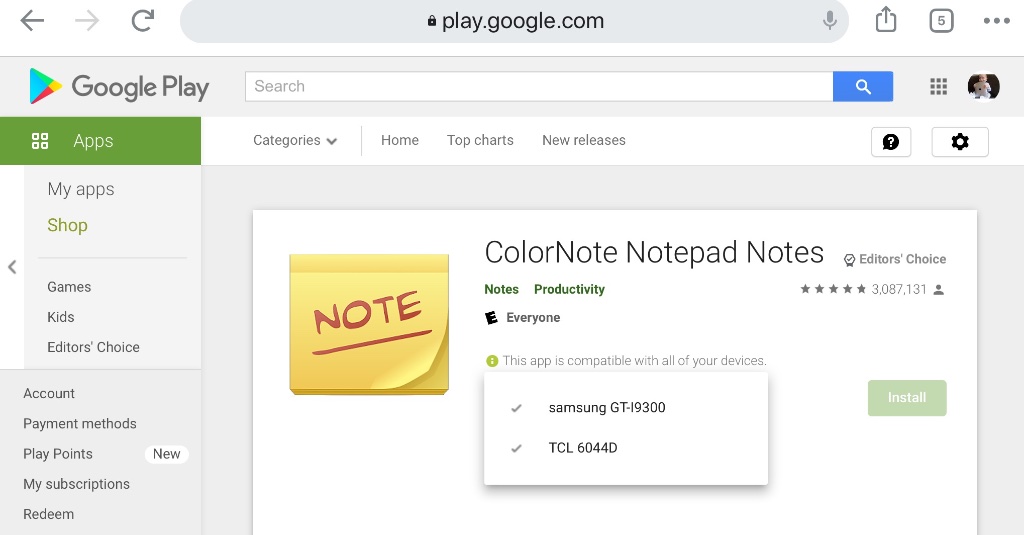Click the Everyone content rating icon
This screenshot has width=1024, height=535.
(491, 317)
